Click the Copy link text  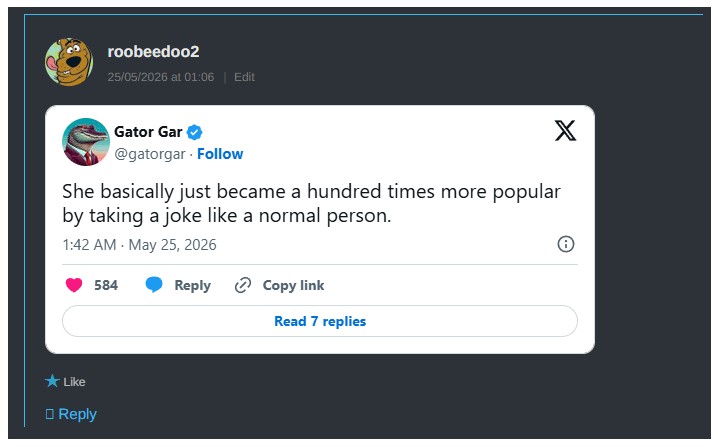[x=293, y=285]
